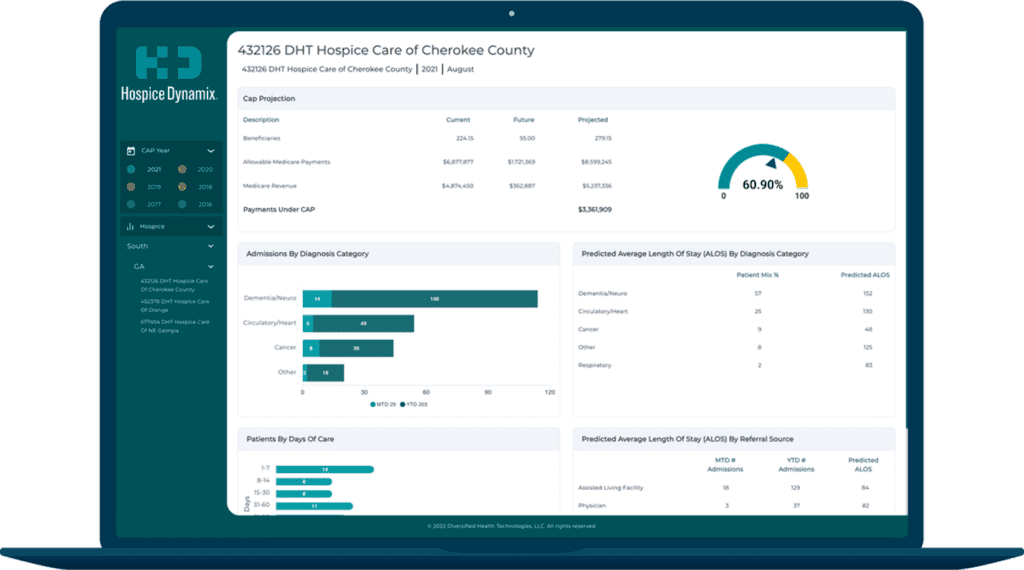Click the yellow segment of the gauge

pyautogui.click(x=798, y=170)
